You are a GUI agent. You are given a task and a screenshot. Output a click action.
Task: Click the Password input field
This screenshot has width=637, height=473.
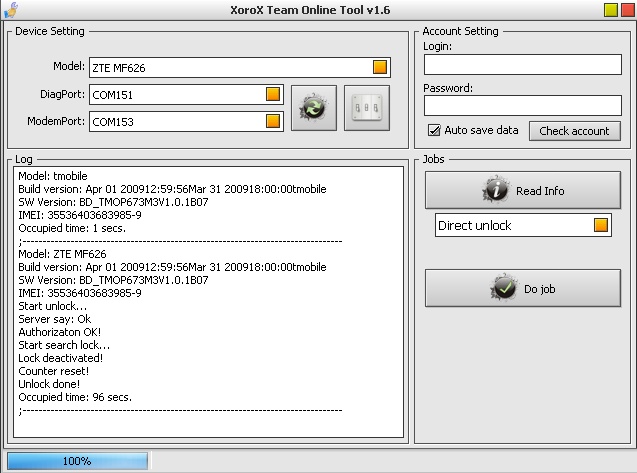(522, 105)
